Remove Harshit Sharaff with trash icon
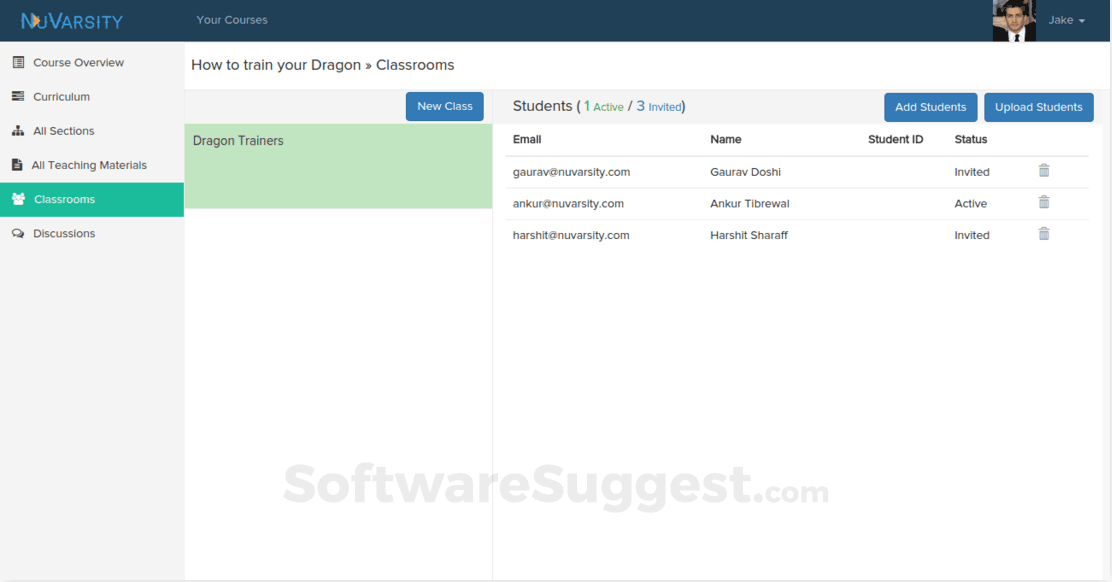This screenshot has height=582, width=1112. (1044, 234)
